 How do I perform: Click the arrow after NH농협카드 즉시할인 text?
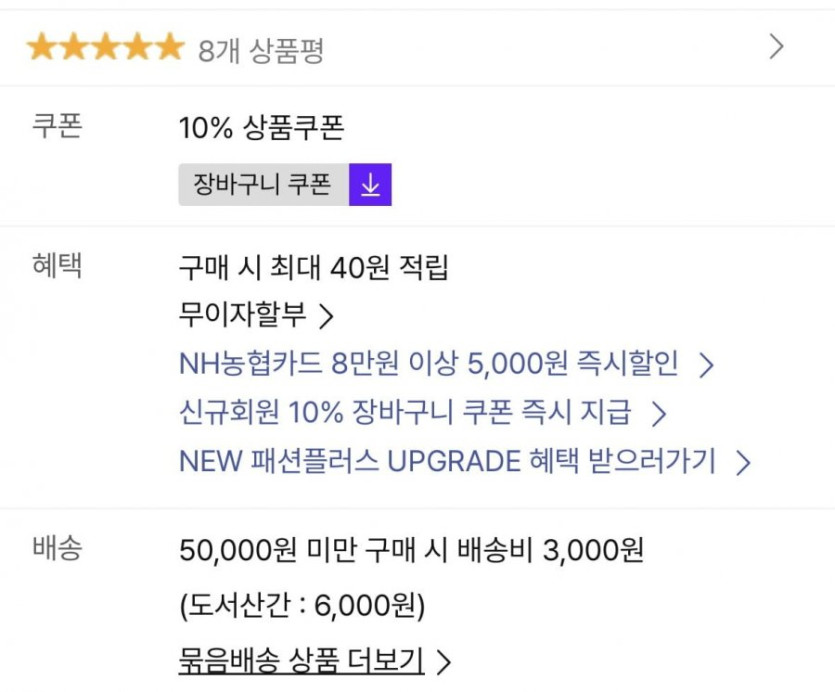point(706,365)
